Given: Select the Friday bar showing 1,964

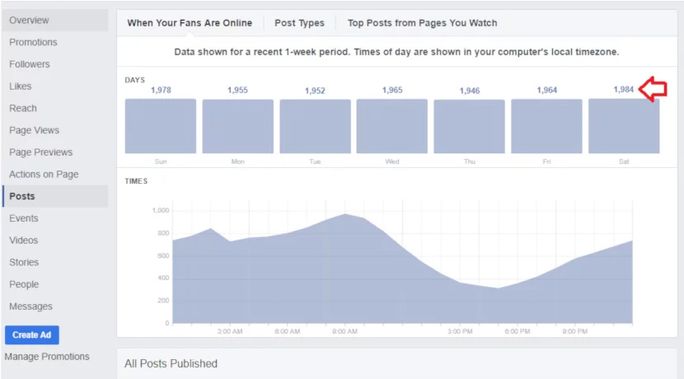Looking at the screenshot, I should (547, 126).
